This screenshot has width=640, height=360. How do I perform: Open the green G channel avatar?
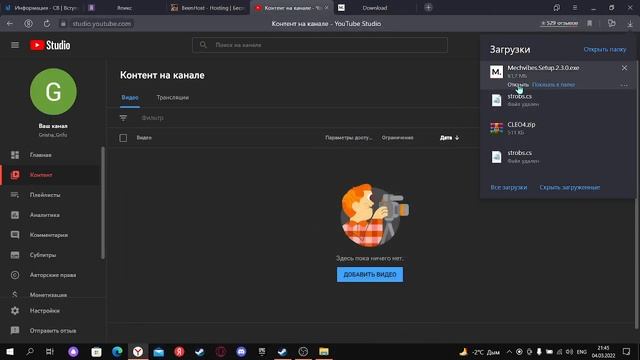point(53,91)
